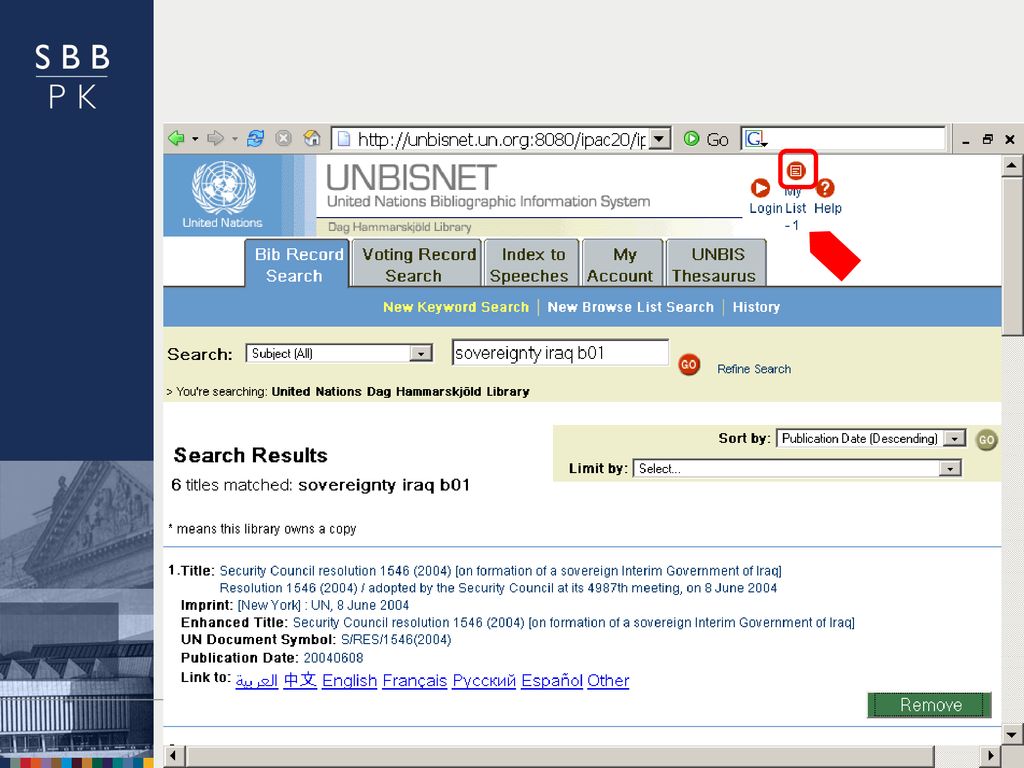The image size is (1024, 768).
Task: Click the horizontal scrollbar left arrow
Action: 174,756
